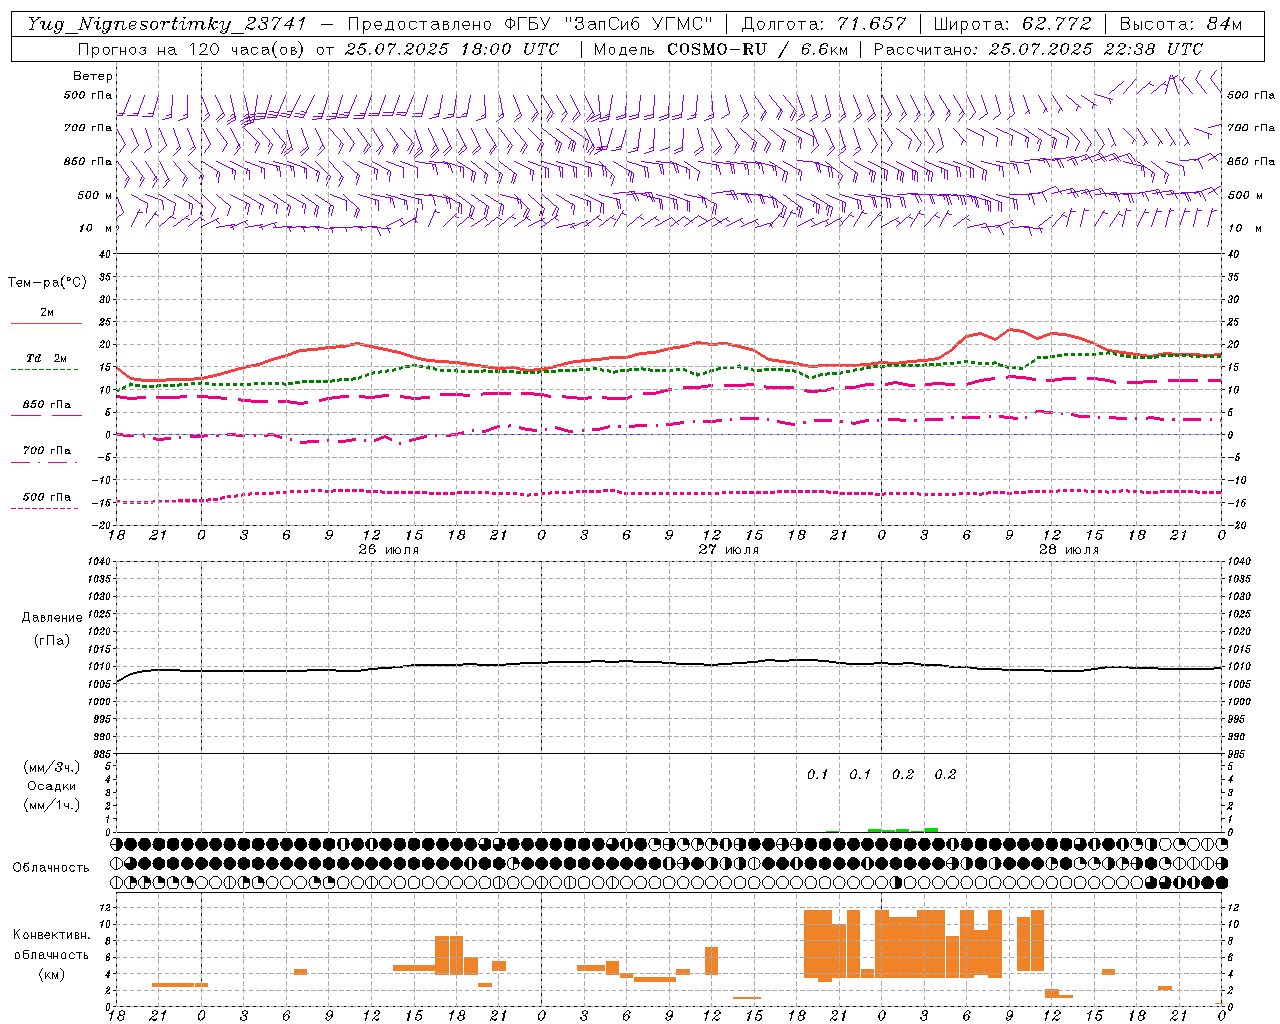The image size is (1280, 1024).
Task: Click the 'Прогноз на 120 часа(ов)' text
Action: point(193,49)
